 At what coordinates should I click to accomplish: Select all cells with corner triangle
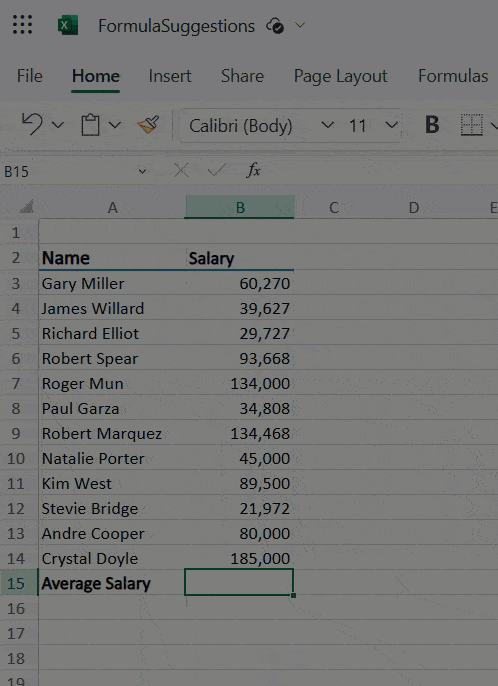click(26, 206)
